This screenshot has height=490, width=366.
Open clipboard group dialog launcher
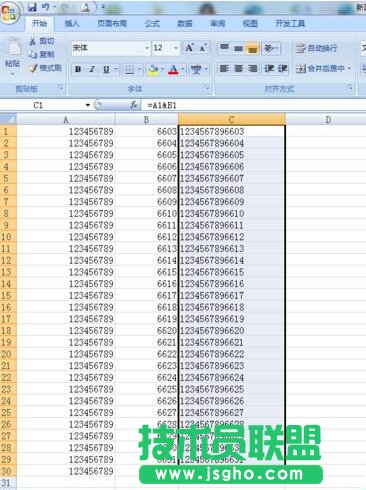60,88
